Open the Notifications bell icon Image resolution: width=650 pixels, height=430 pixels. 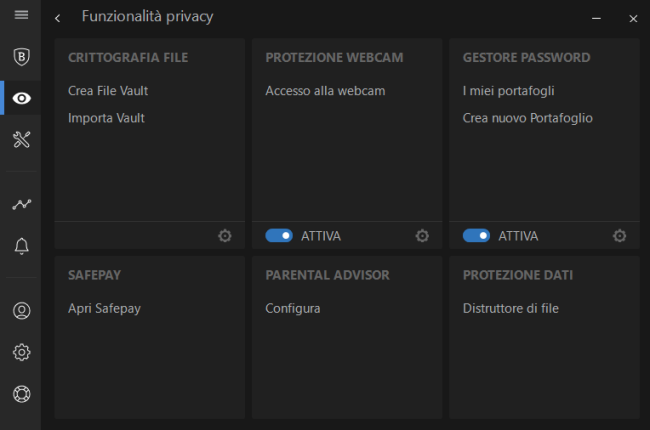tap(21, 246)
